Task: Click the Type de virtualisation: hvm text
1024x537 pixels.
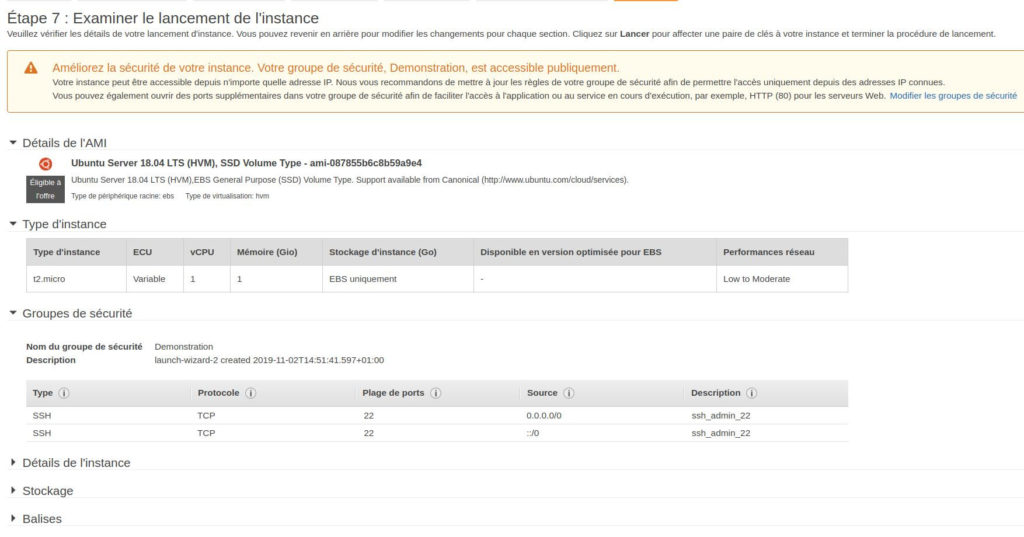Action: [227, 196]
